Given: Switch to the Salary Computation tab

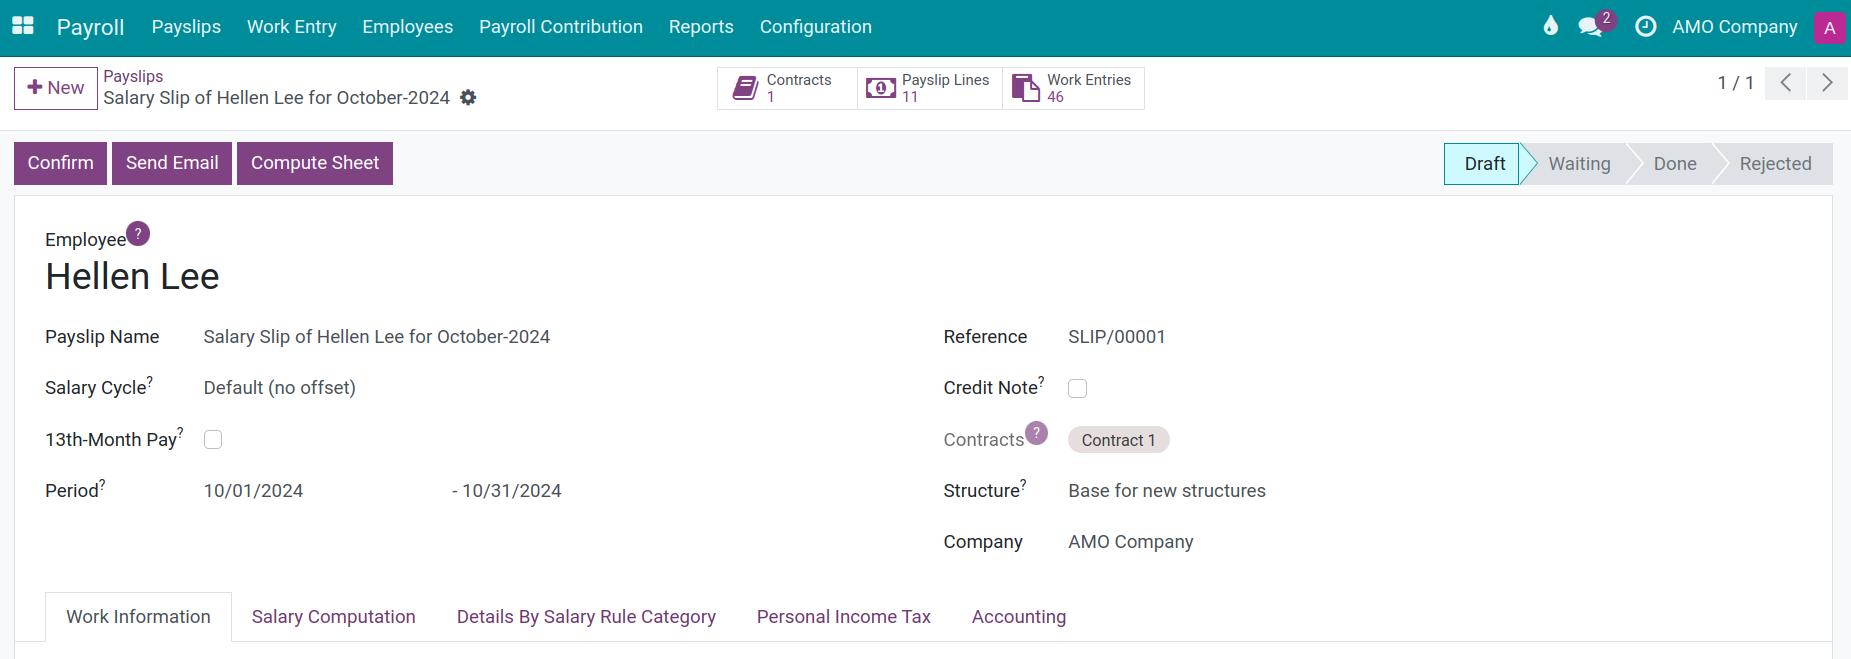Looking at the screenshot, I should tap(334, 617).
